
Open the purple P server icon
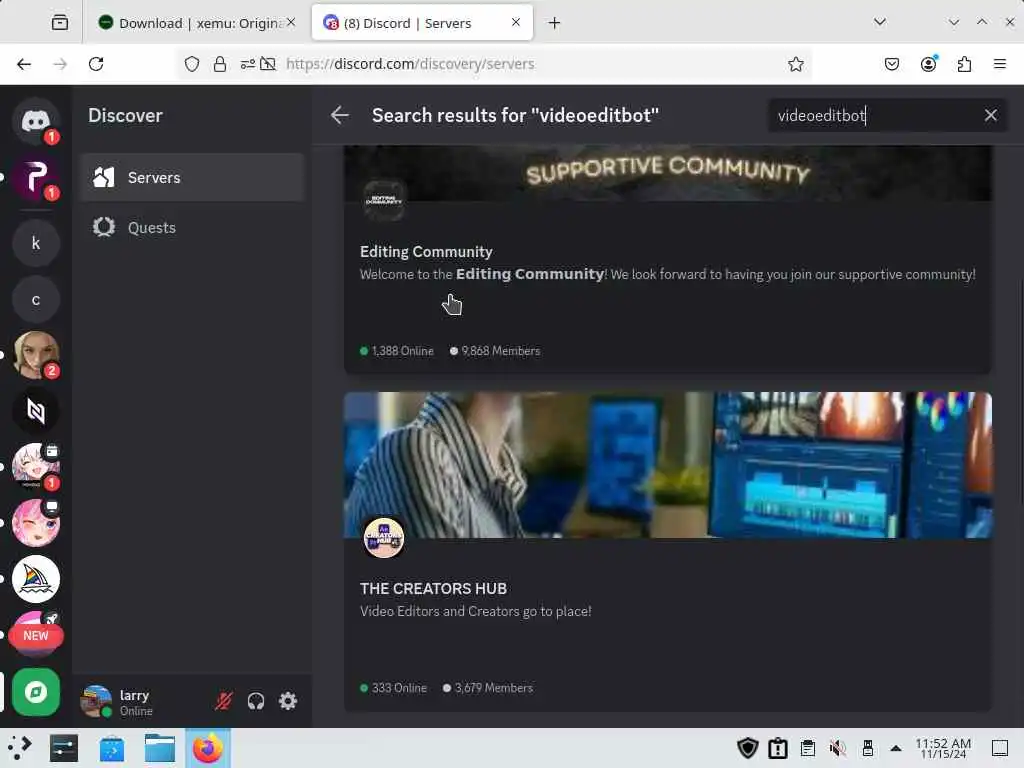tap(35, 178)
